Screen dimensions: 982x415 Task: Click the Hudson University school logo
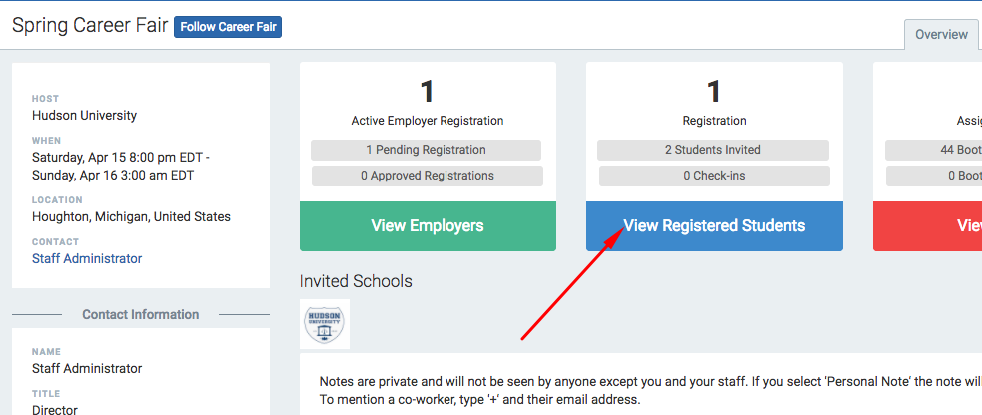324,324
